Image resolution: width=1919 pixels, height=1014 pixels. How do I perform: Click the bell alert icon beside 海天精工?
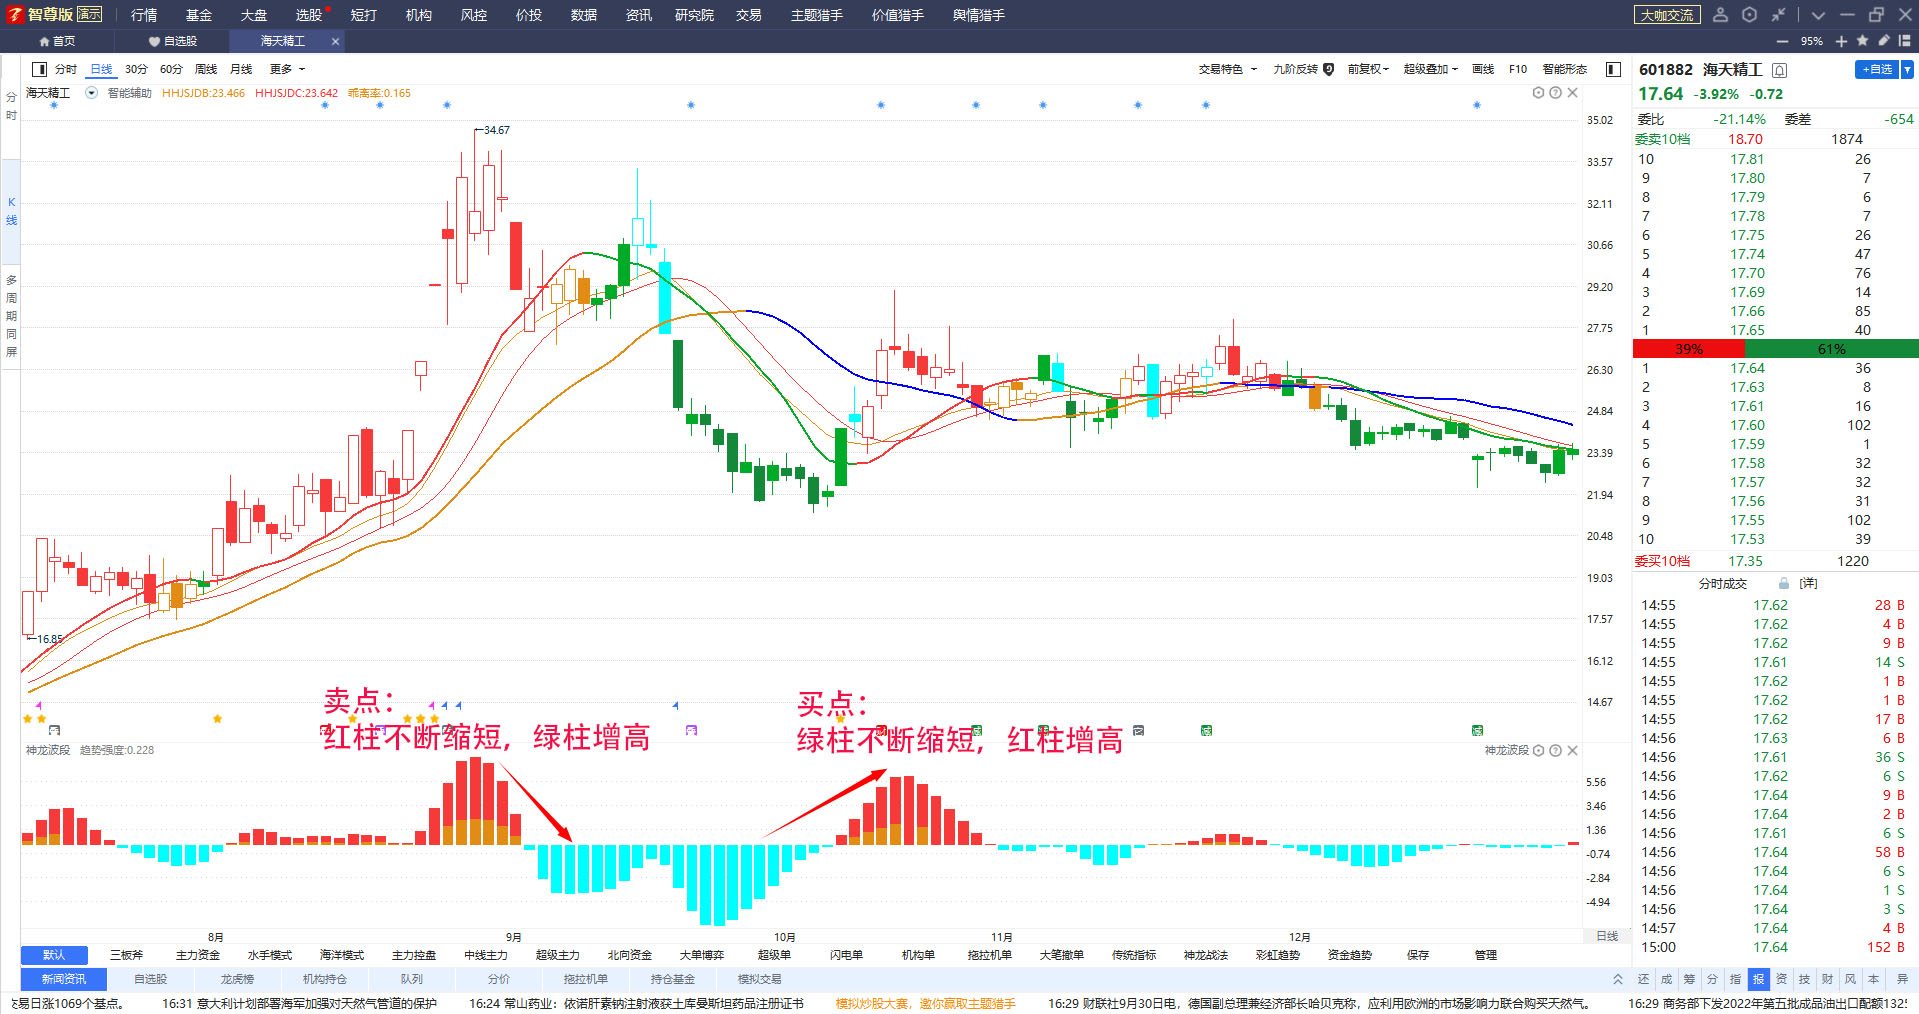click(1780, 70)
